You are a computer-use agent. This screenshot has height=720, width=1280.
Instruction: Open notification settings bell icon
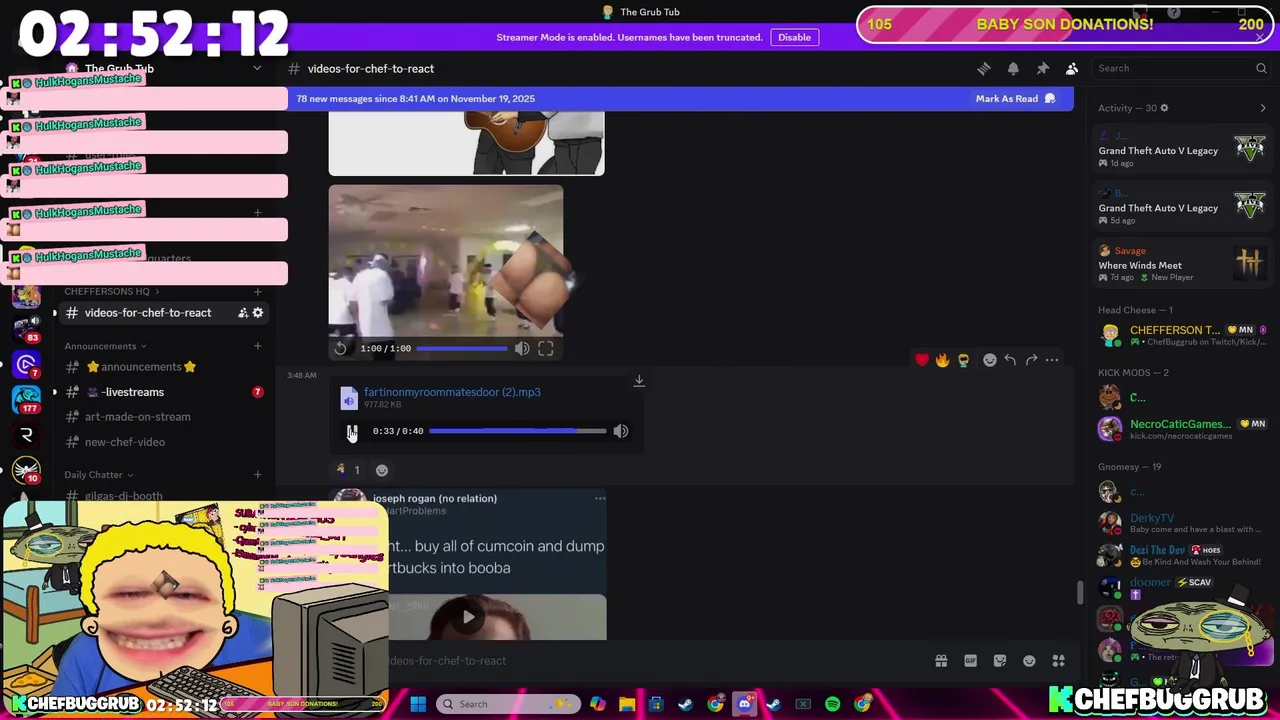point(1013,68)
